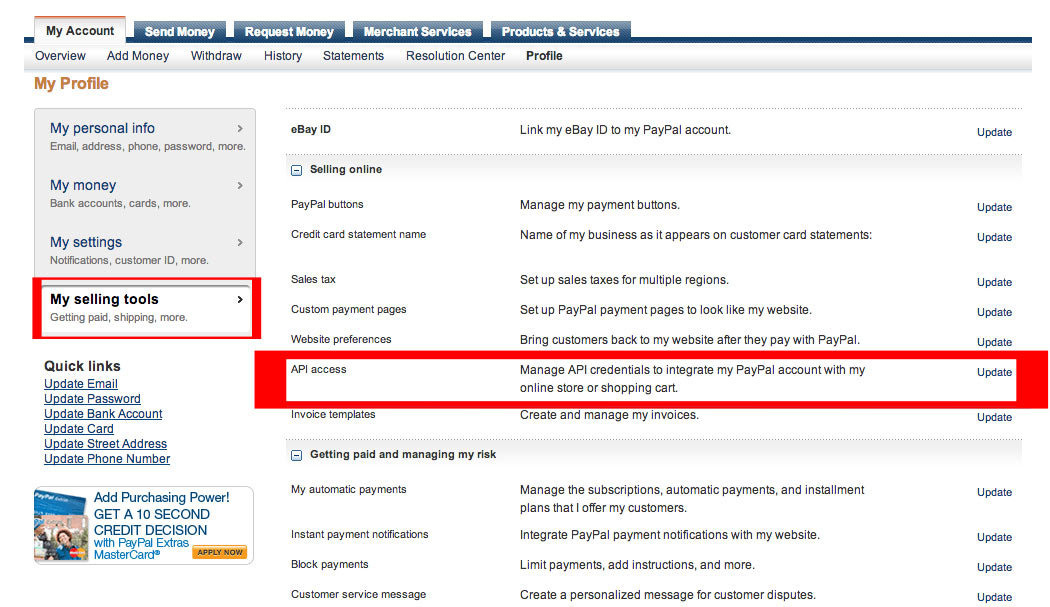Click the Website preferences row label

(x=341, y=339)
